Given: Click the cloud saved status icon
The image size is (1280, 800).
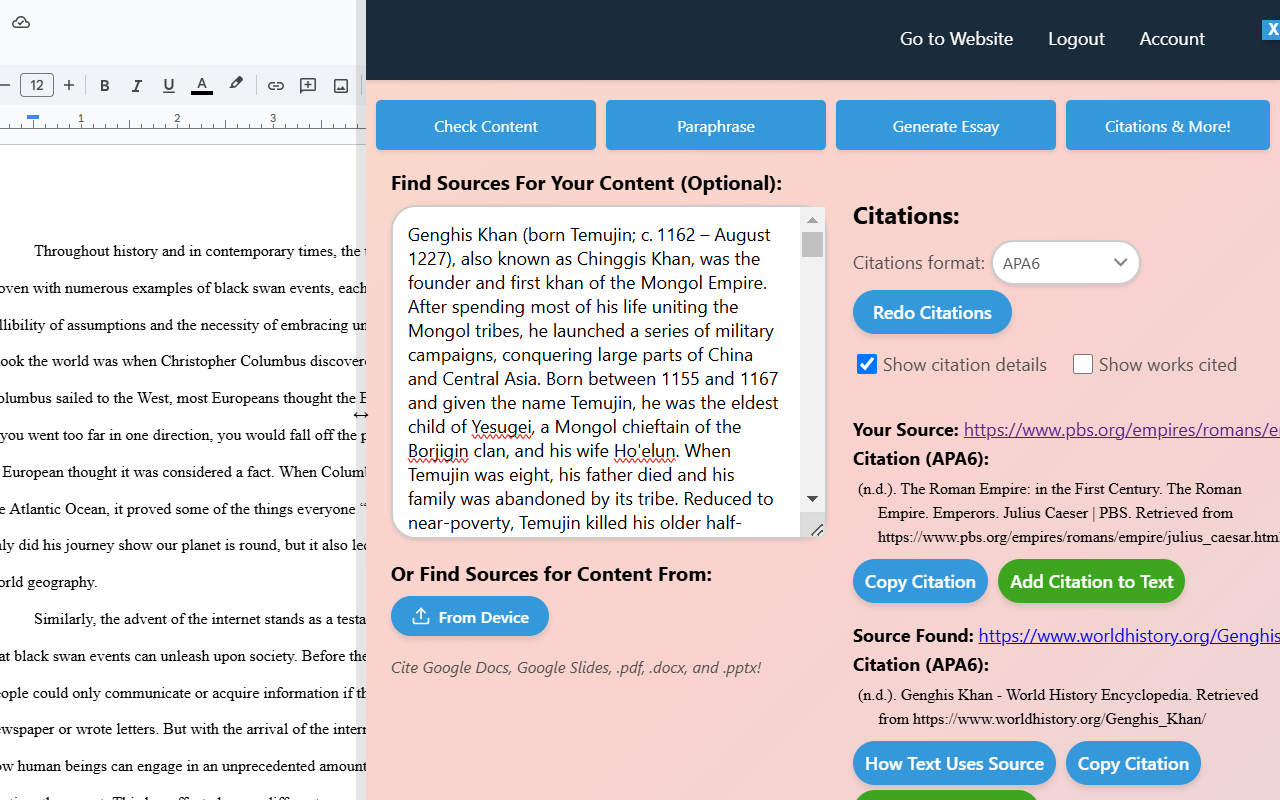Looking at the screenshot, I should click(20, 22).
